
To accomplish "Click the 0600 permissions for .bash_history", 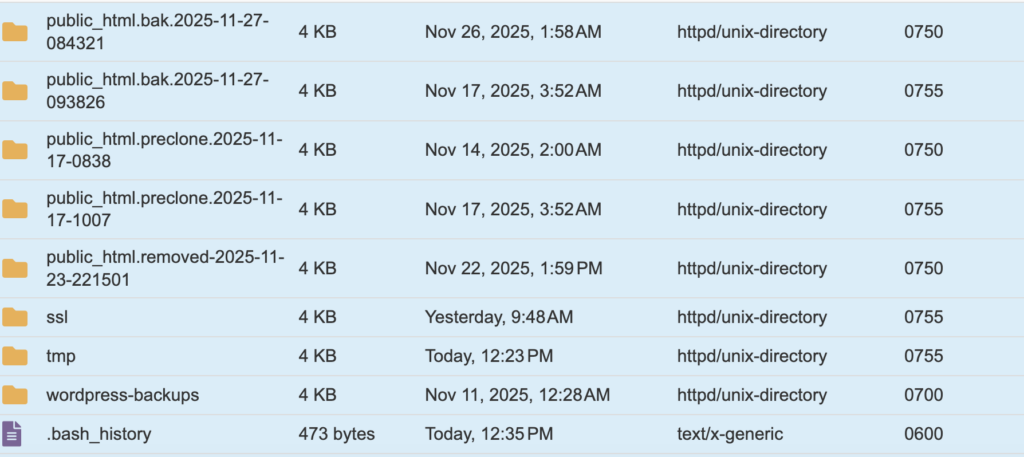I will click(x=923, y=434).
